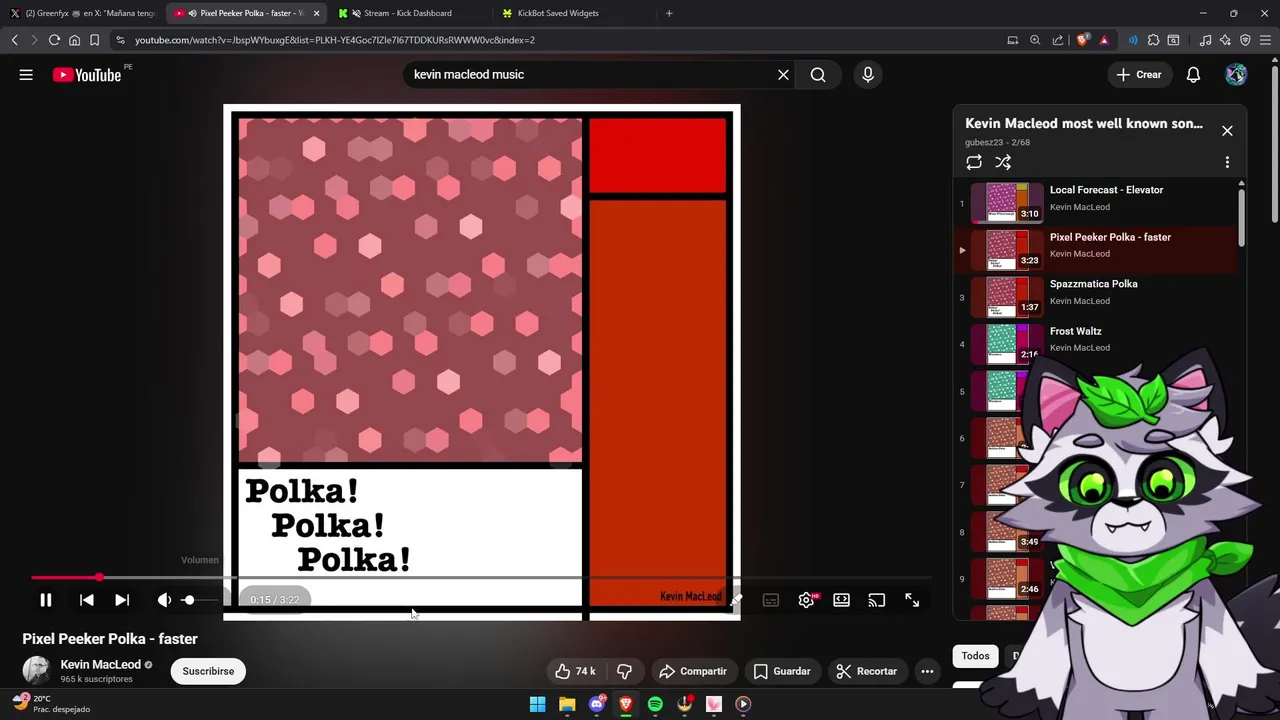The height and width of the screenshot is (720, 1280).
Task: Open the YouTube guide hamburger menu
Action: click(x=26, y=75)
